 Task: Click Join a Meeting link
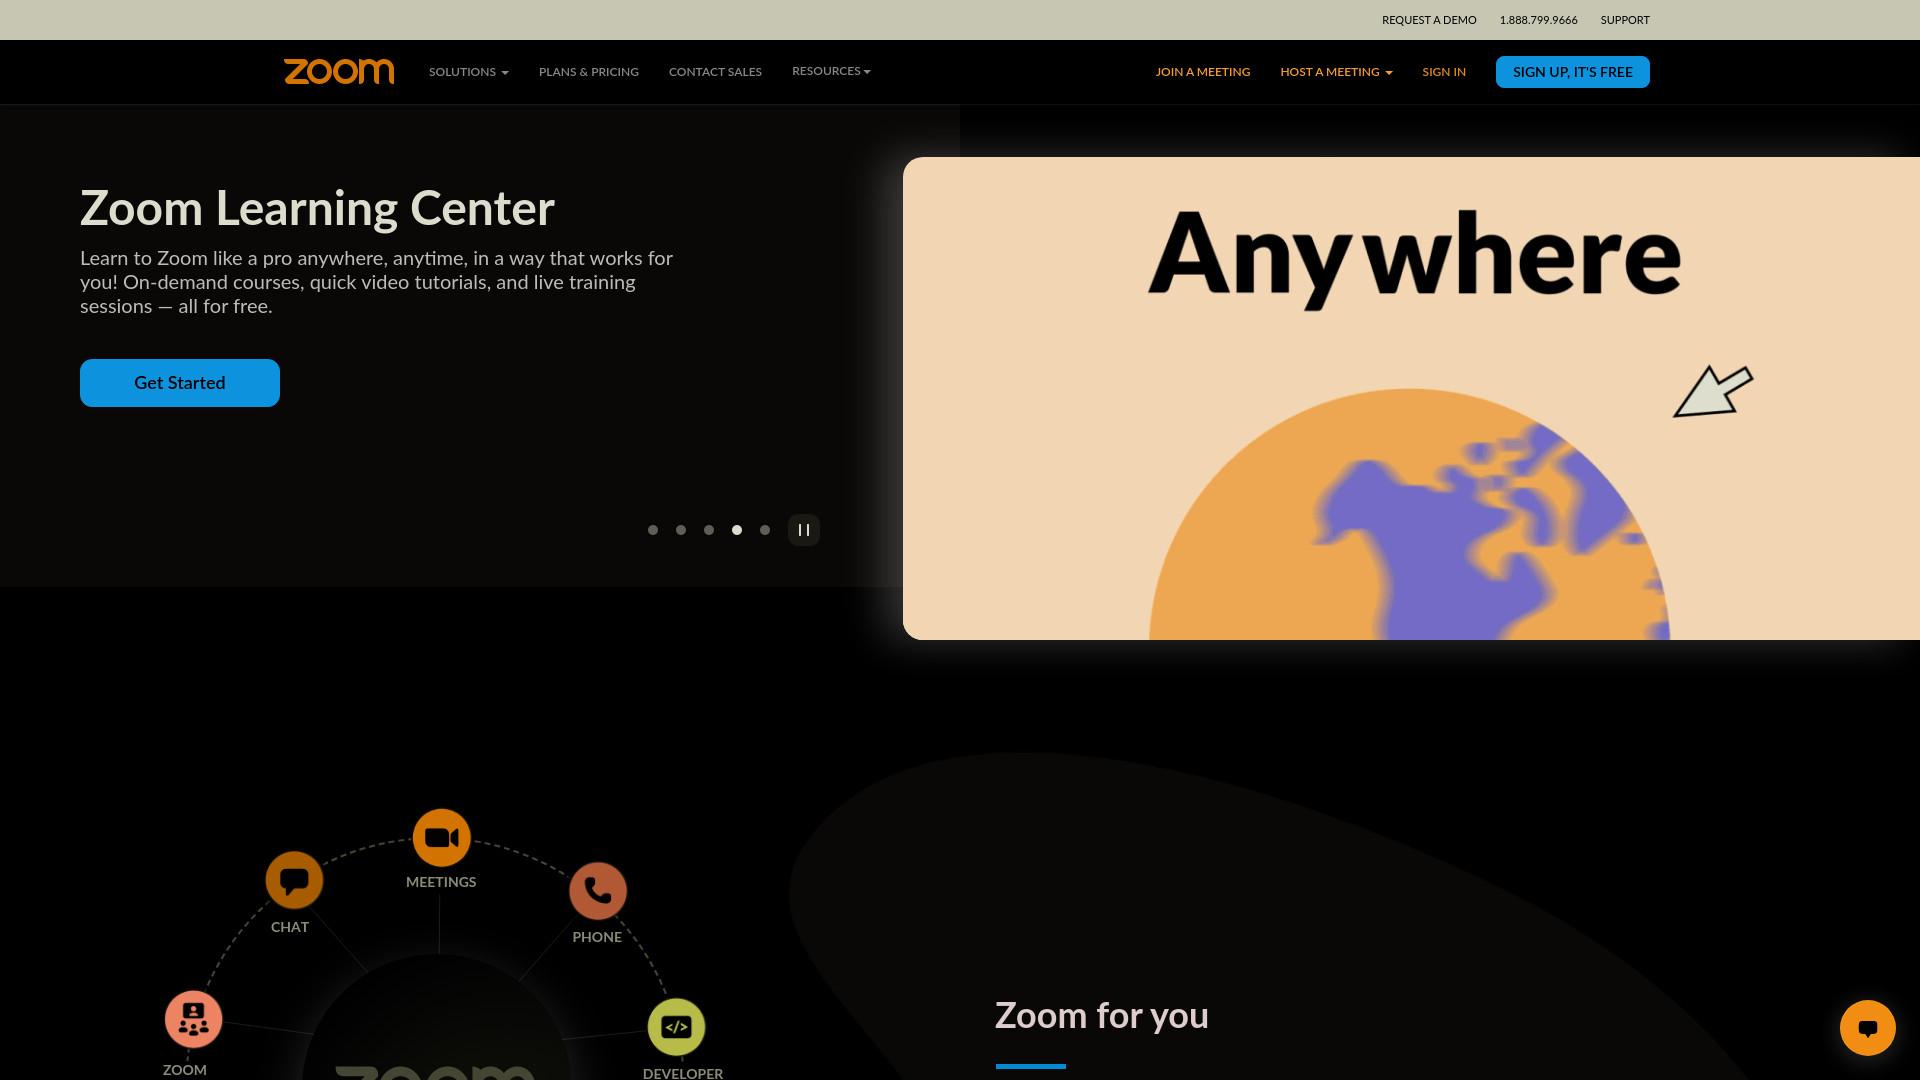click(1203, 72)
